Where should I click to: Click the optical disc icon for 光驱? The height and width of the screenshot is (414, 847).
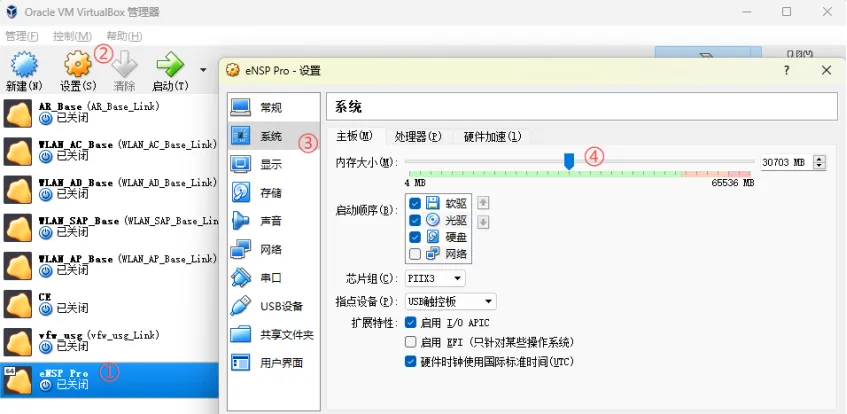433,221
